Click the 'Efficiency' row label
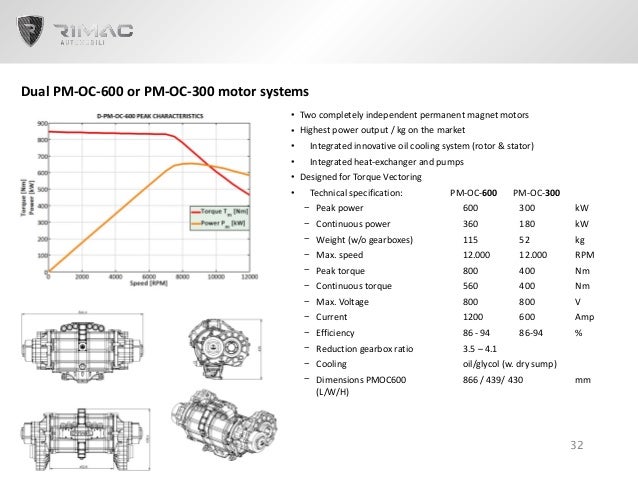638x479 pixels. click(x=335, y=333)
